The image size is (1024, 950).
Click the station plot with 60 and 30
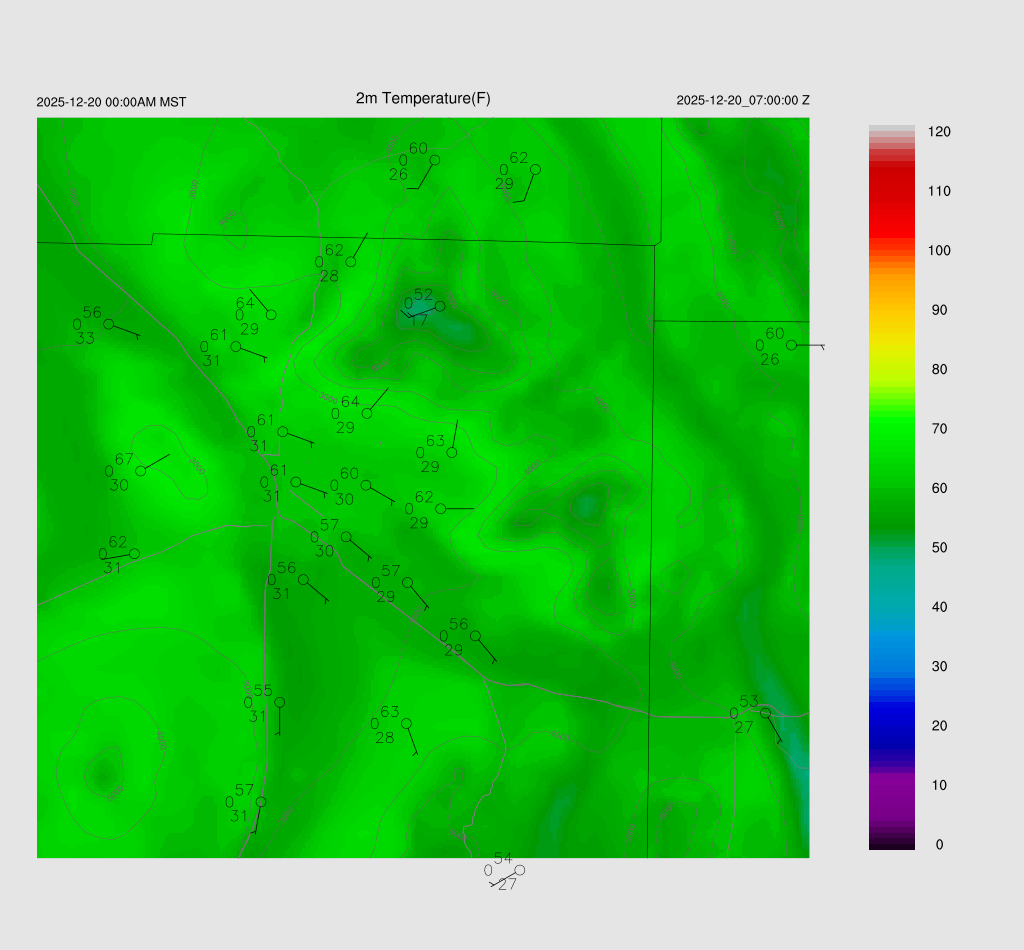click(365, 485)
